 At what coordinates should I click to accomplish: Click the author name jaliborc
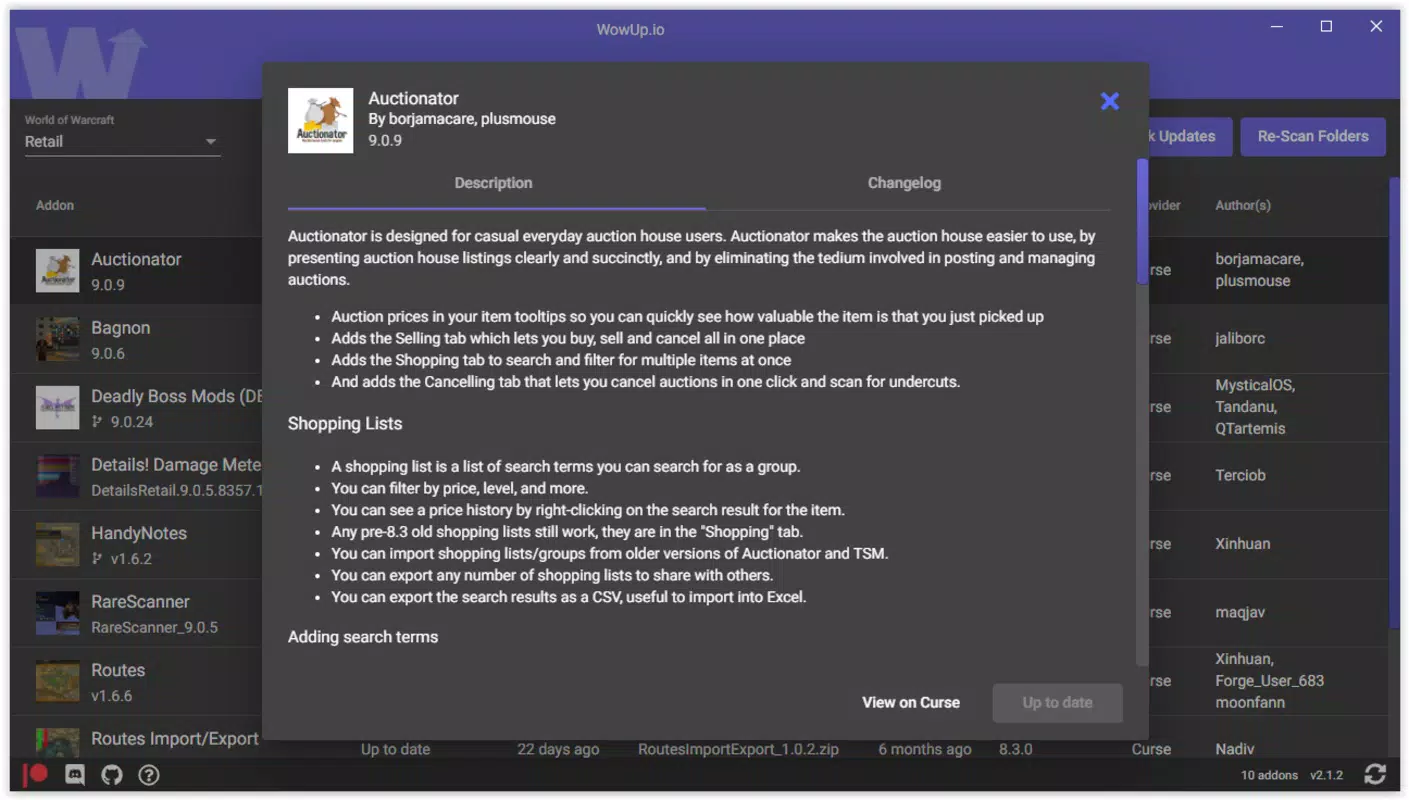(1240, 339)
